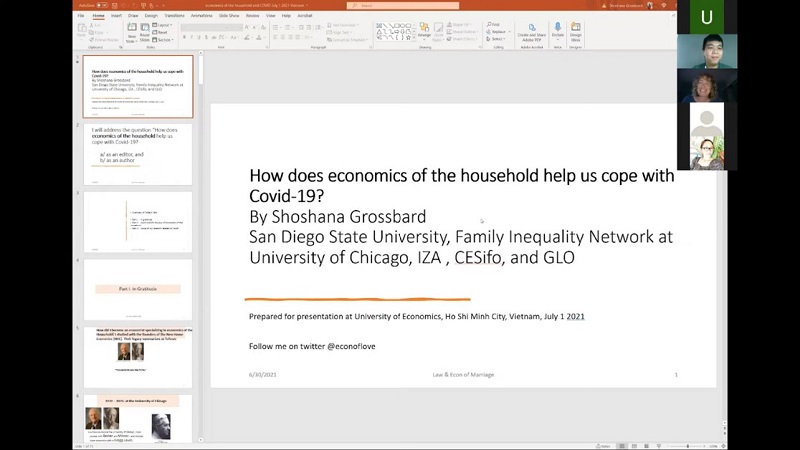Image resolution: width=800 pixels, height=450 pixels.
Task: Expand the Align Text dropdown
Action: point(339,32)
